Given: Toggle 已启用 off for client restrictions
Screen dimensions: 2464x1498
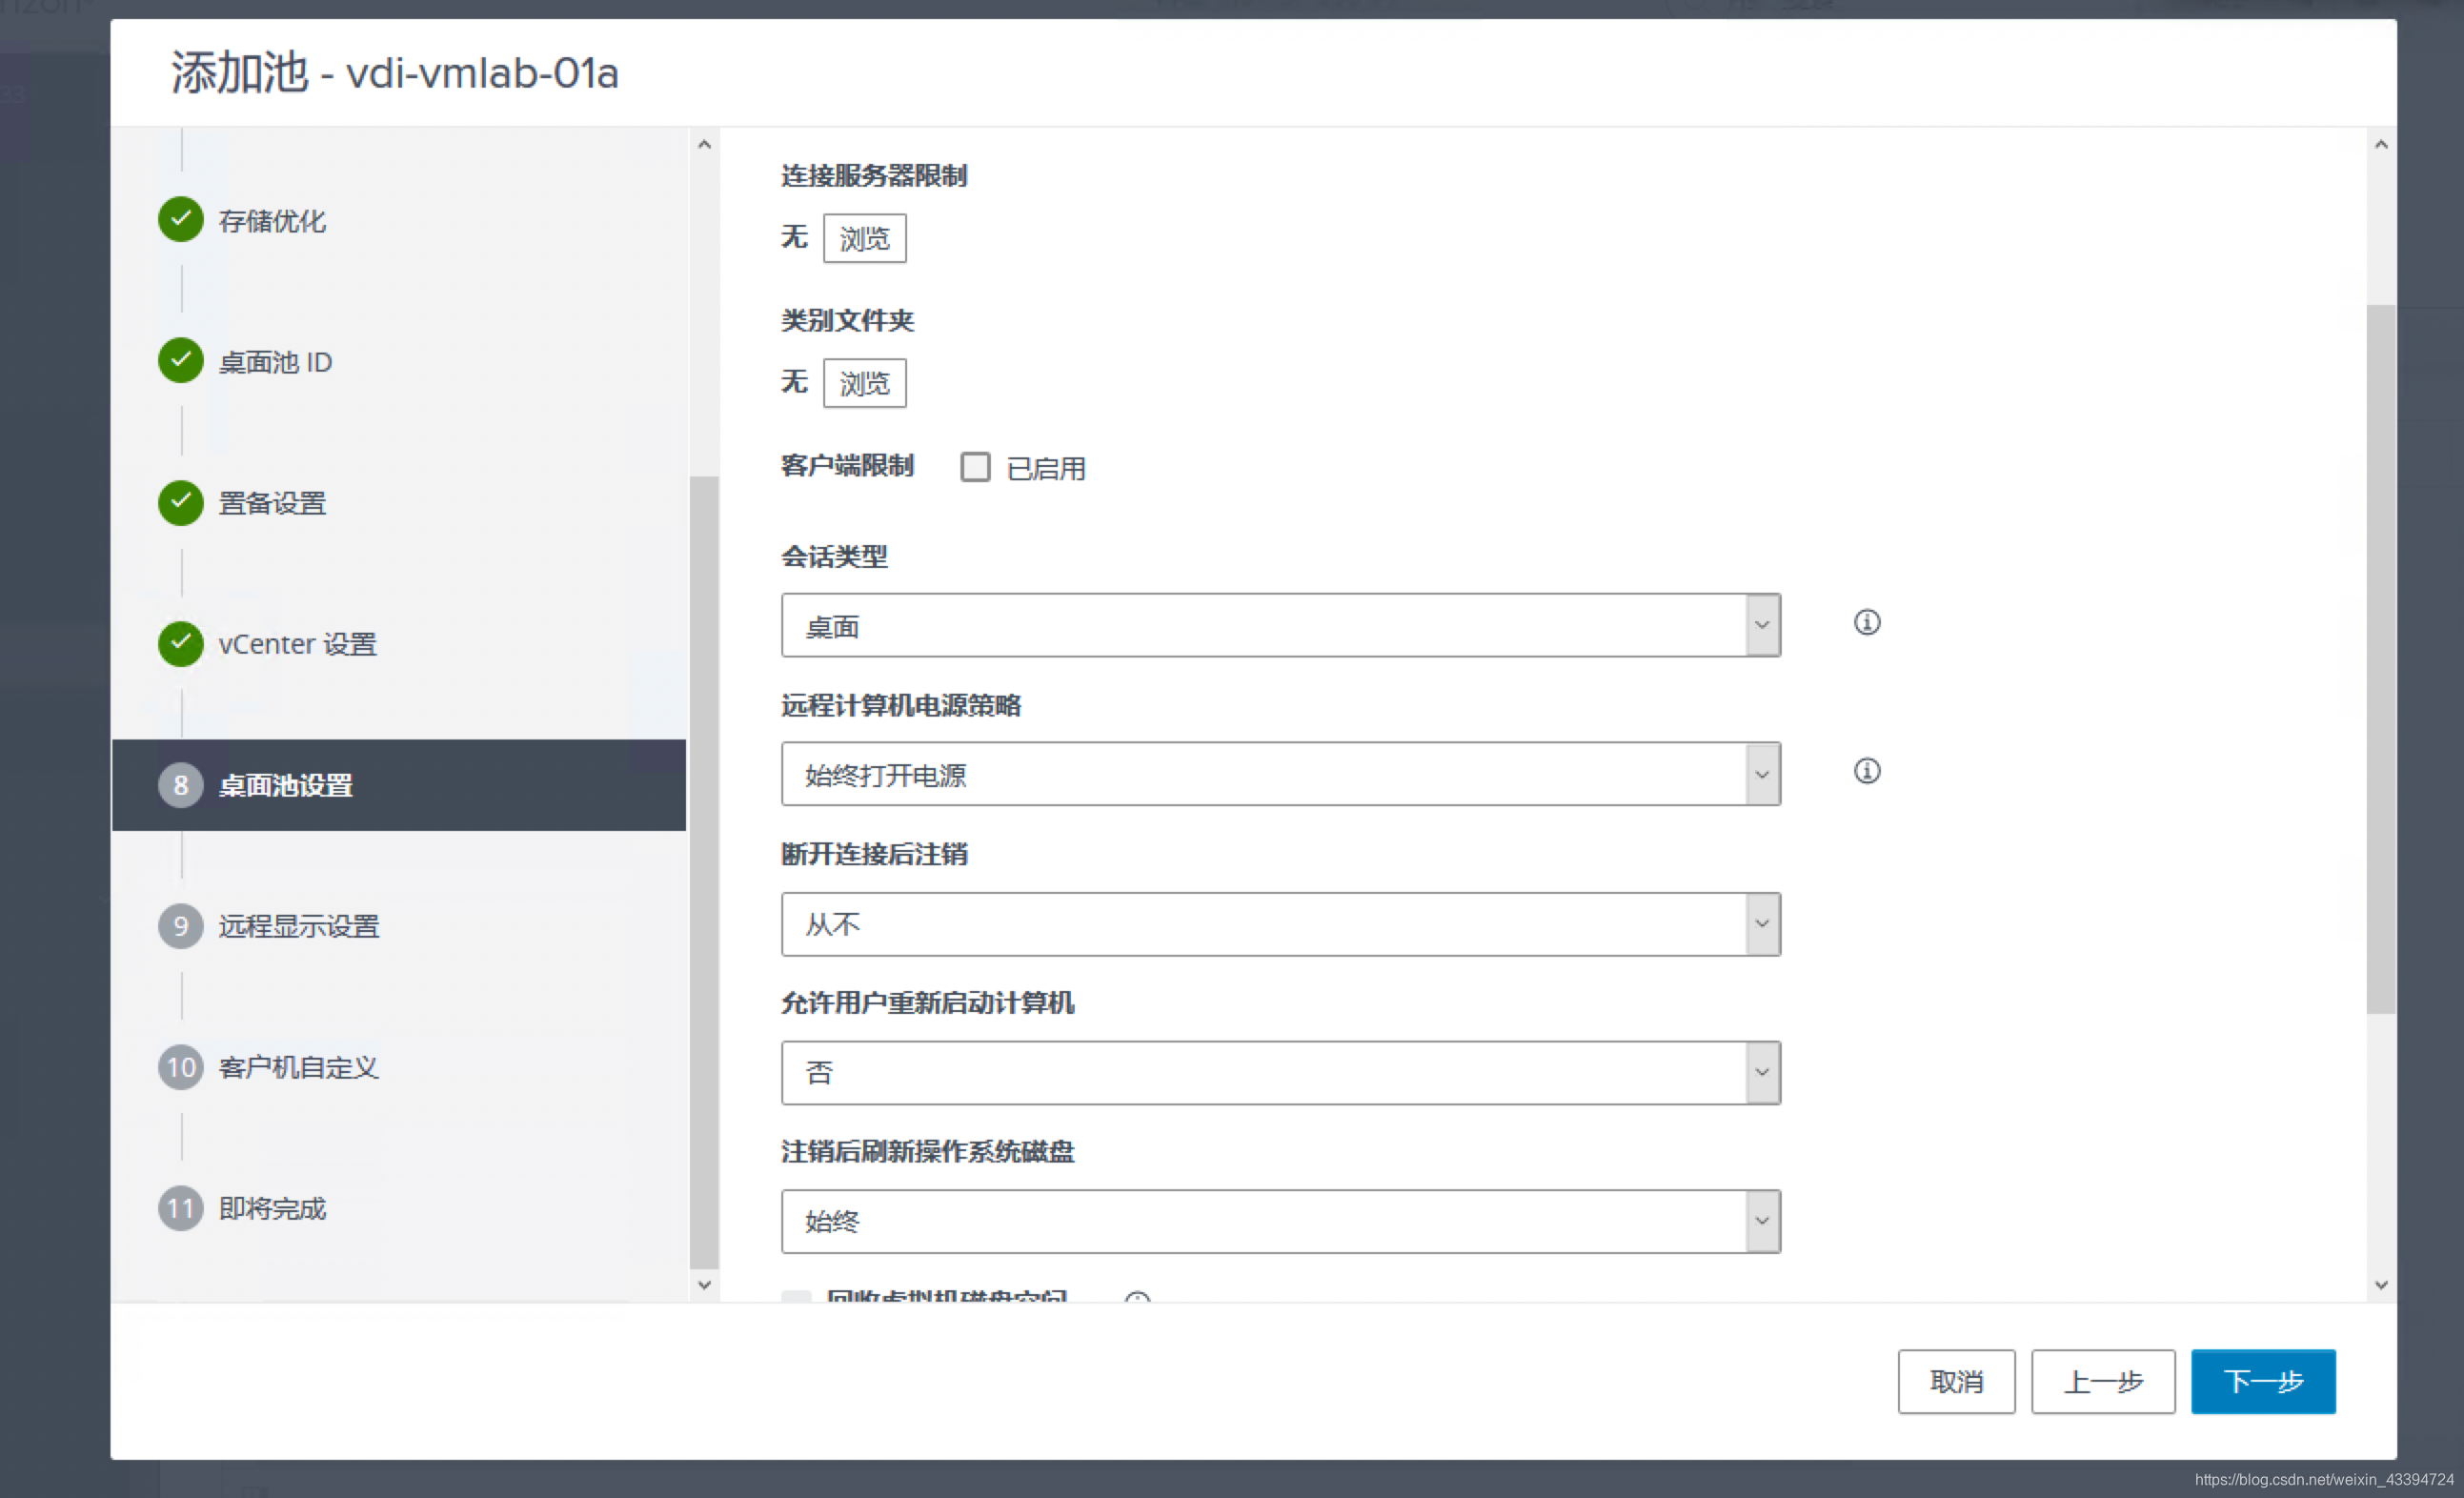Looking at the screenshot, I should (x=975, y=466).
